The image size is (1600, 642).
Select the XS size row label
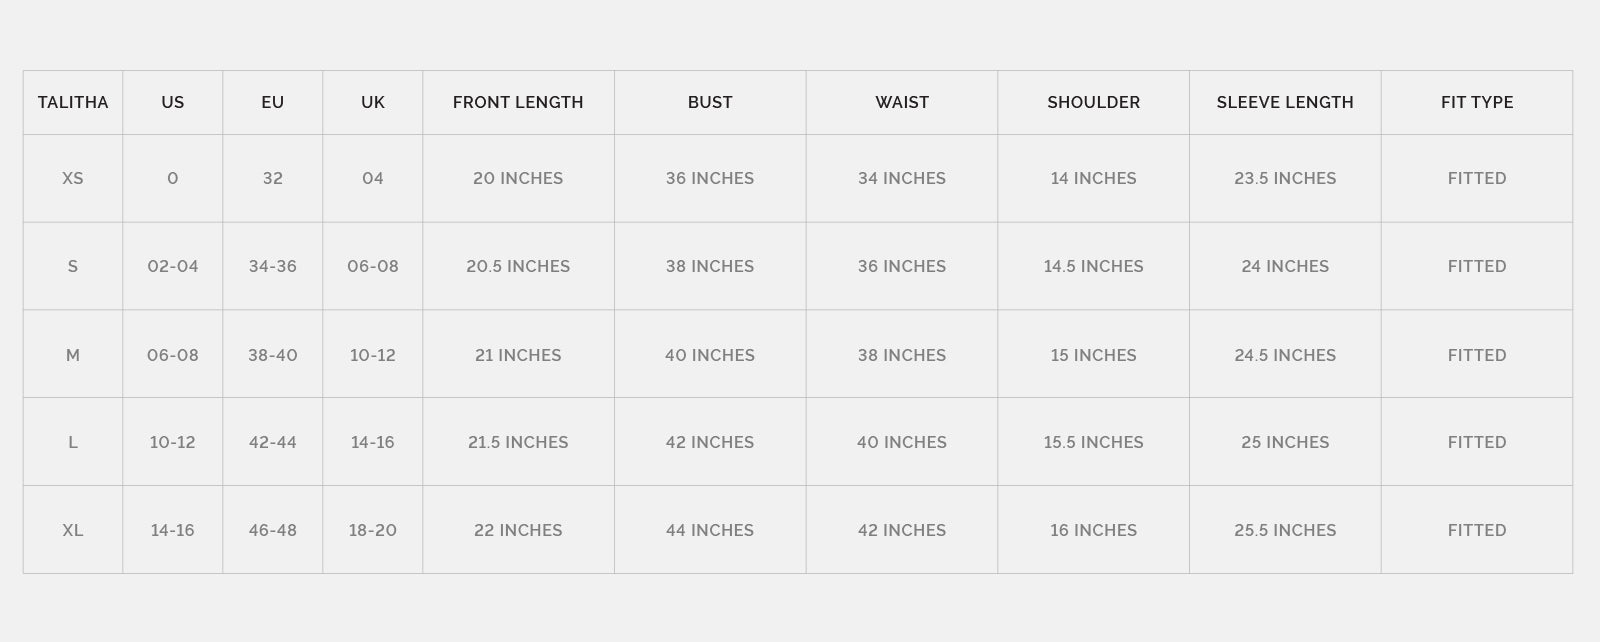tap(73, 178)
